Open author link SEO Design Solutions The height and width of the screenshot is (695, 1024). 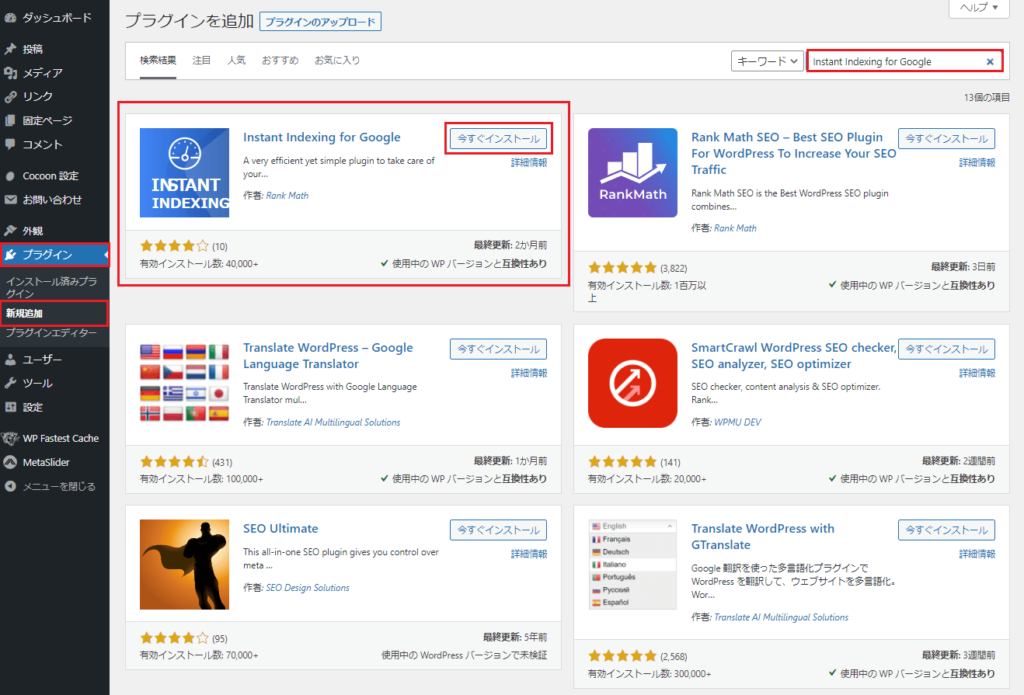(x=307, y=588)
